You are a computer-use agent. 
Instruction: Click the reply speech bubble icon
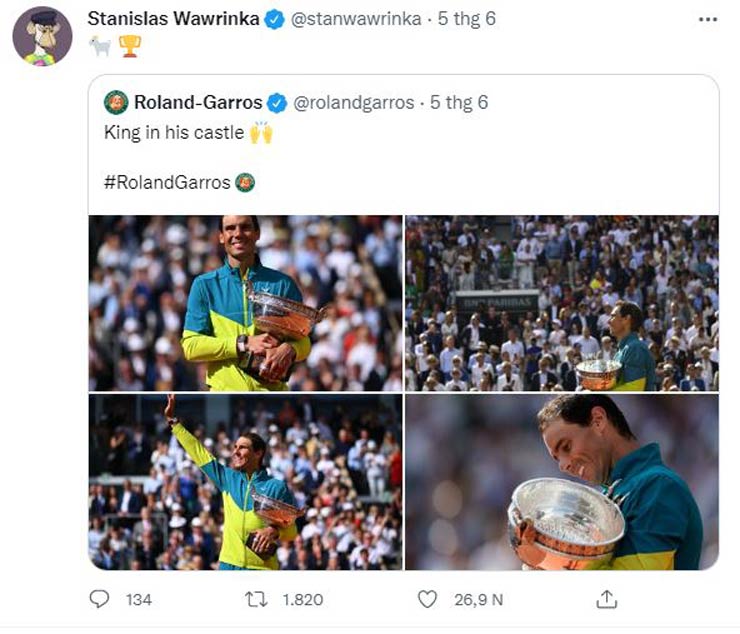(99, 600)
